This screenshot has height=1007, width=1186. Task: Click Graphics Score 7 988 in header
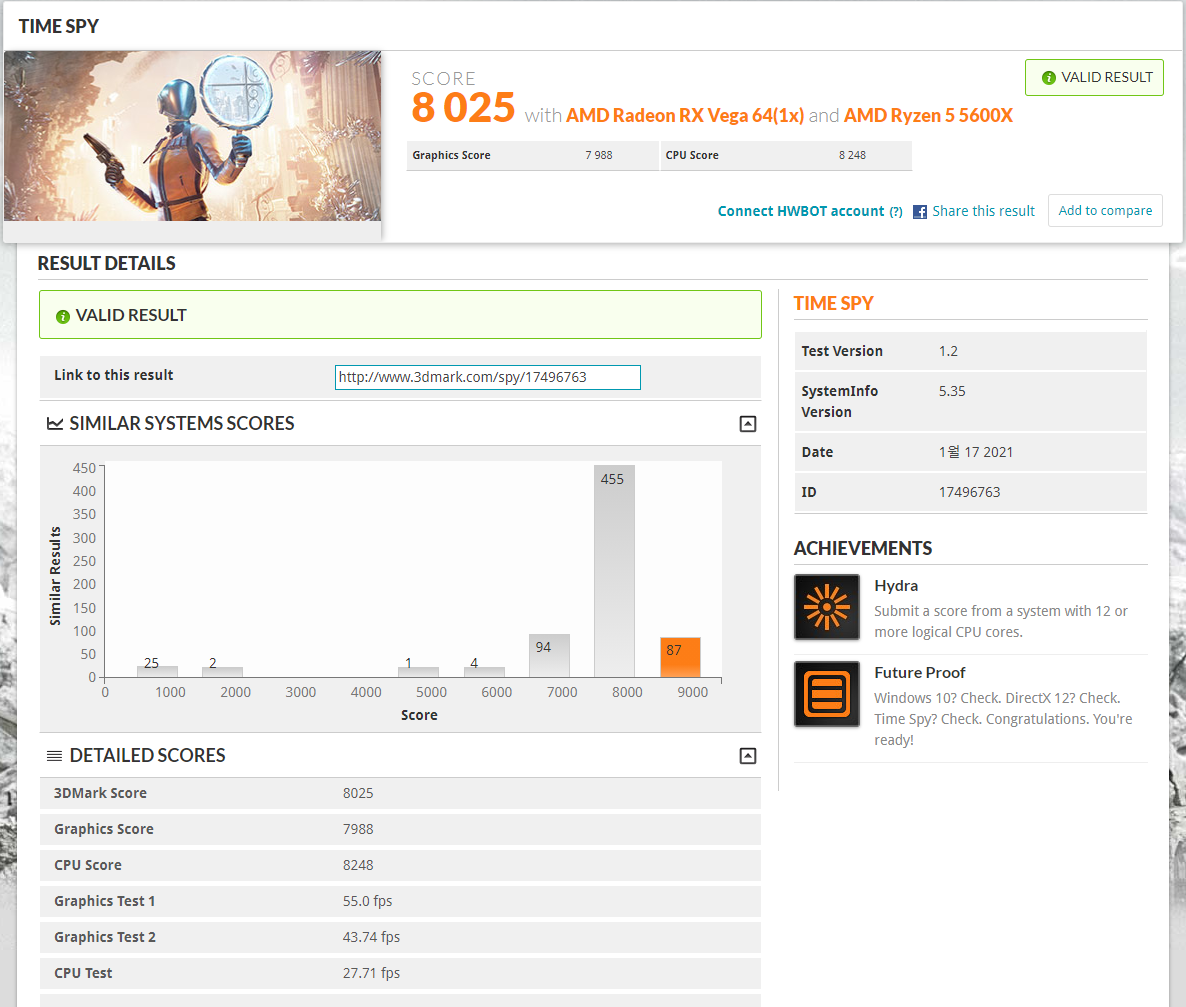pyautogui.click(x=532, y=155)
